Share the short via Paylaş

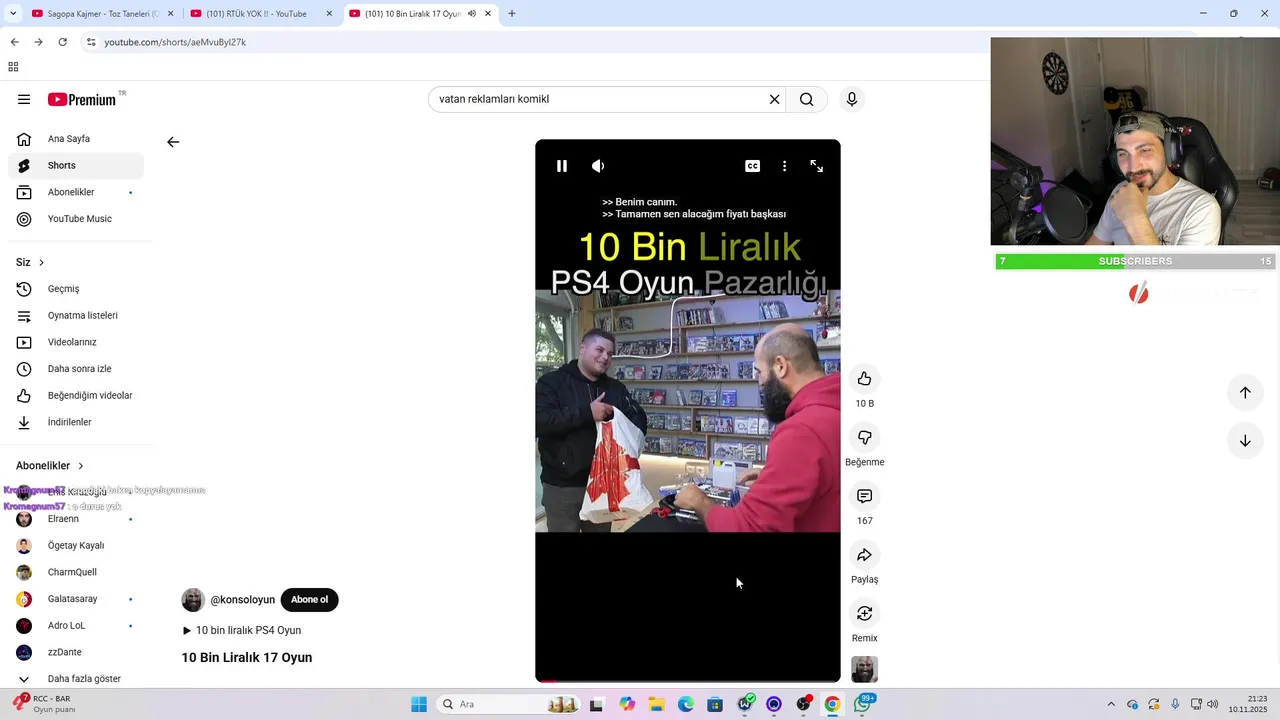[x=865, y=555]
